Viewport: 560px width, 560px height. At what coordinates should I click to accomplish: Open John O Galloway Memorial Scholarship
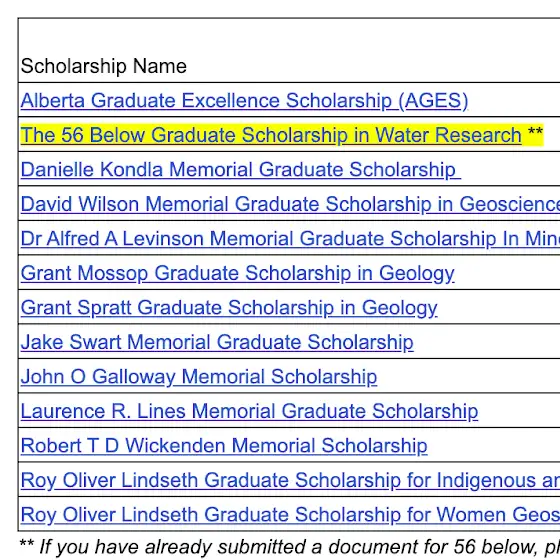199,377
